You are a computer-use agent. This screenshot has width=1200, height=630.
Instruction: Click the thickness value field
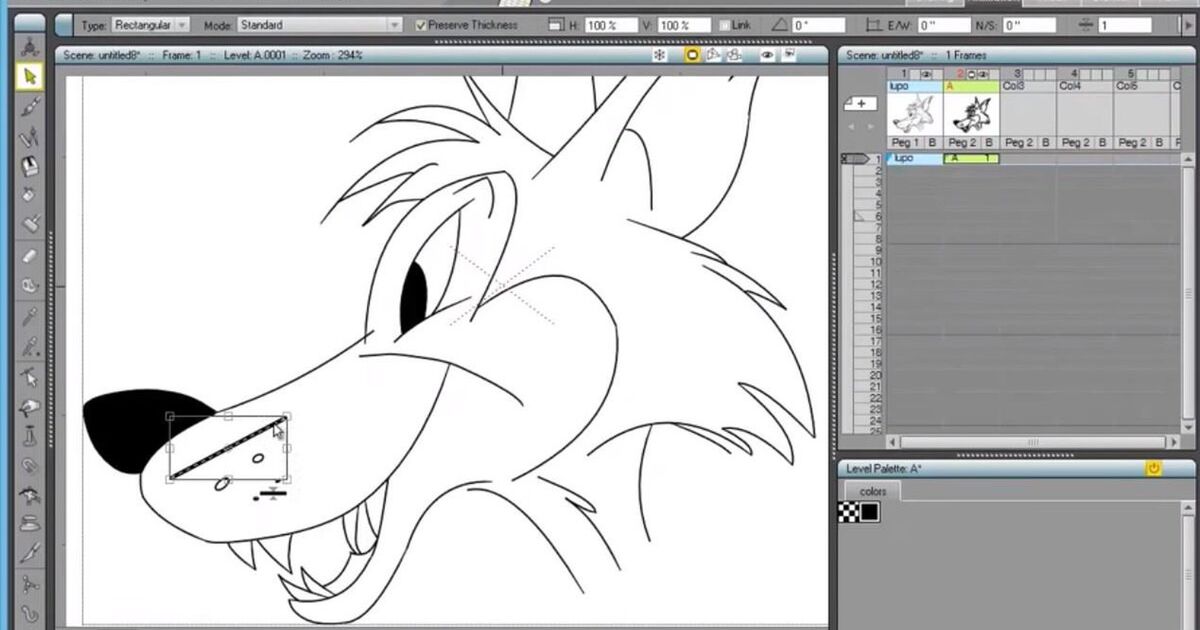pyautogui.click(x=1125, y=25)
